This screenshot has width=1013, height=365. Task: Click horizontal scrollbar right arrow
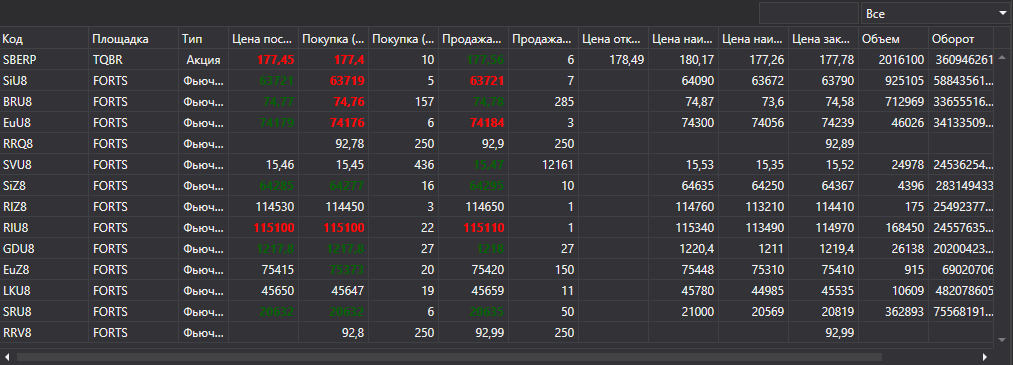pyautogui.click(x=985, y=356)
